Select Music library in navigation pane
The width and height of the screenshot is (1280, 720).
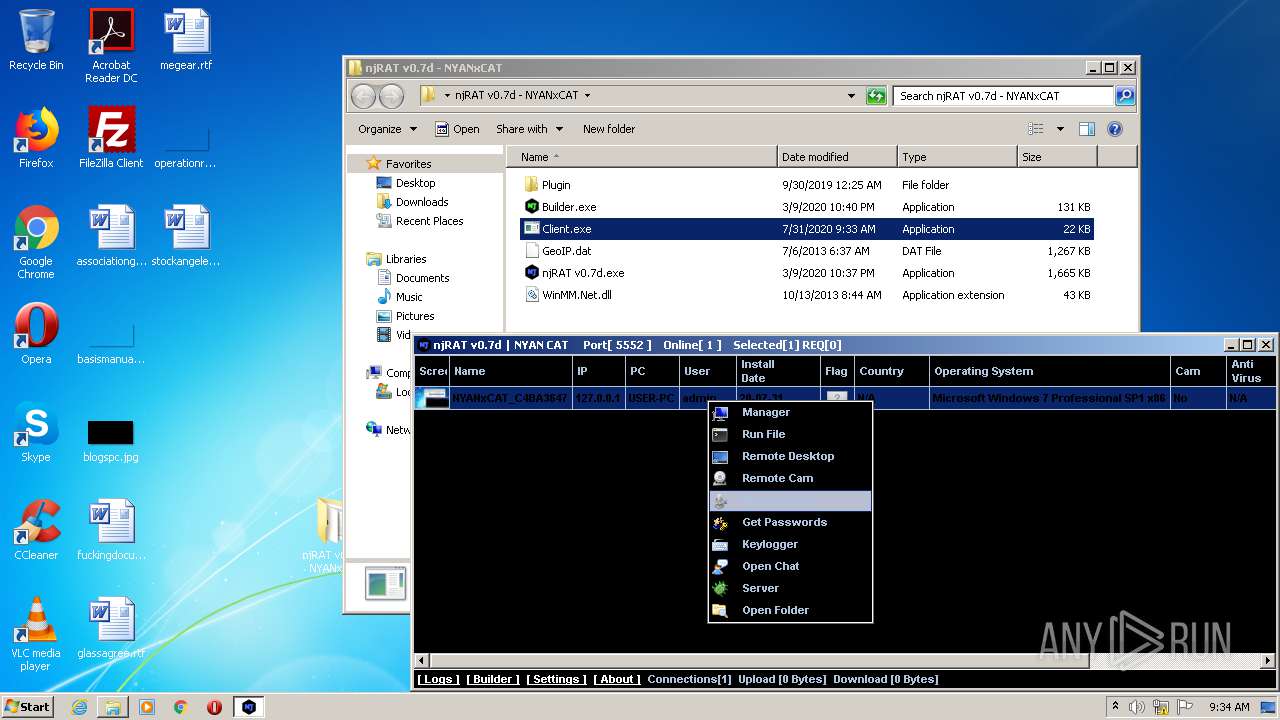(409, 297)
